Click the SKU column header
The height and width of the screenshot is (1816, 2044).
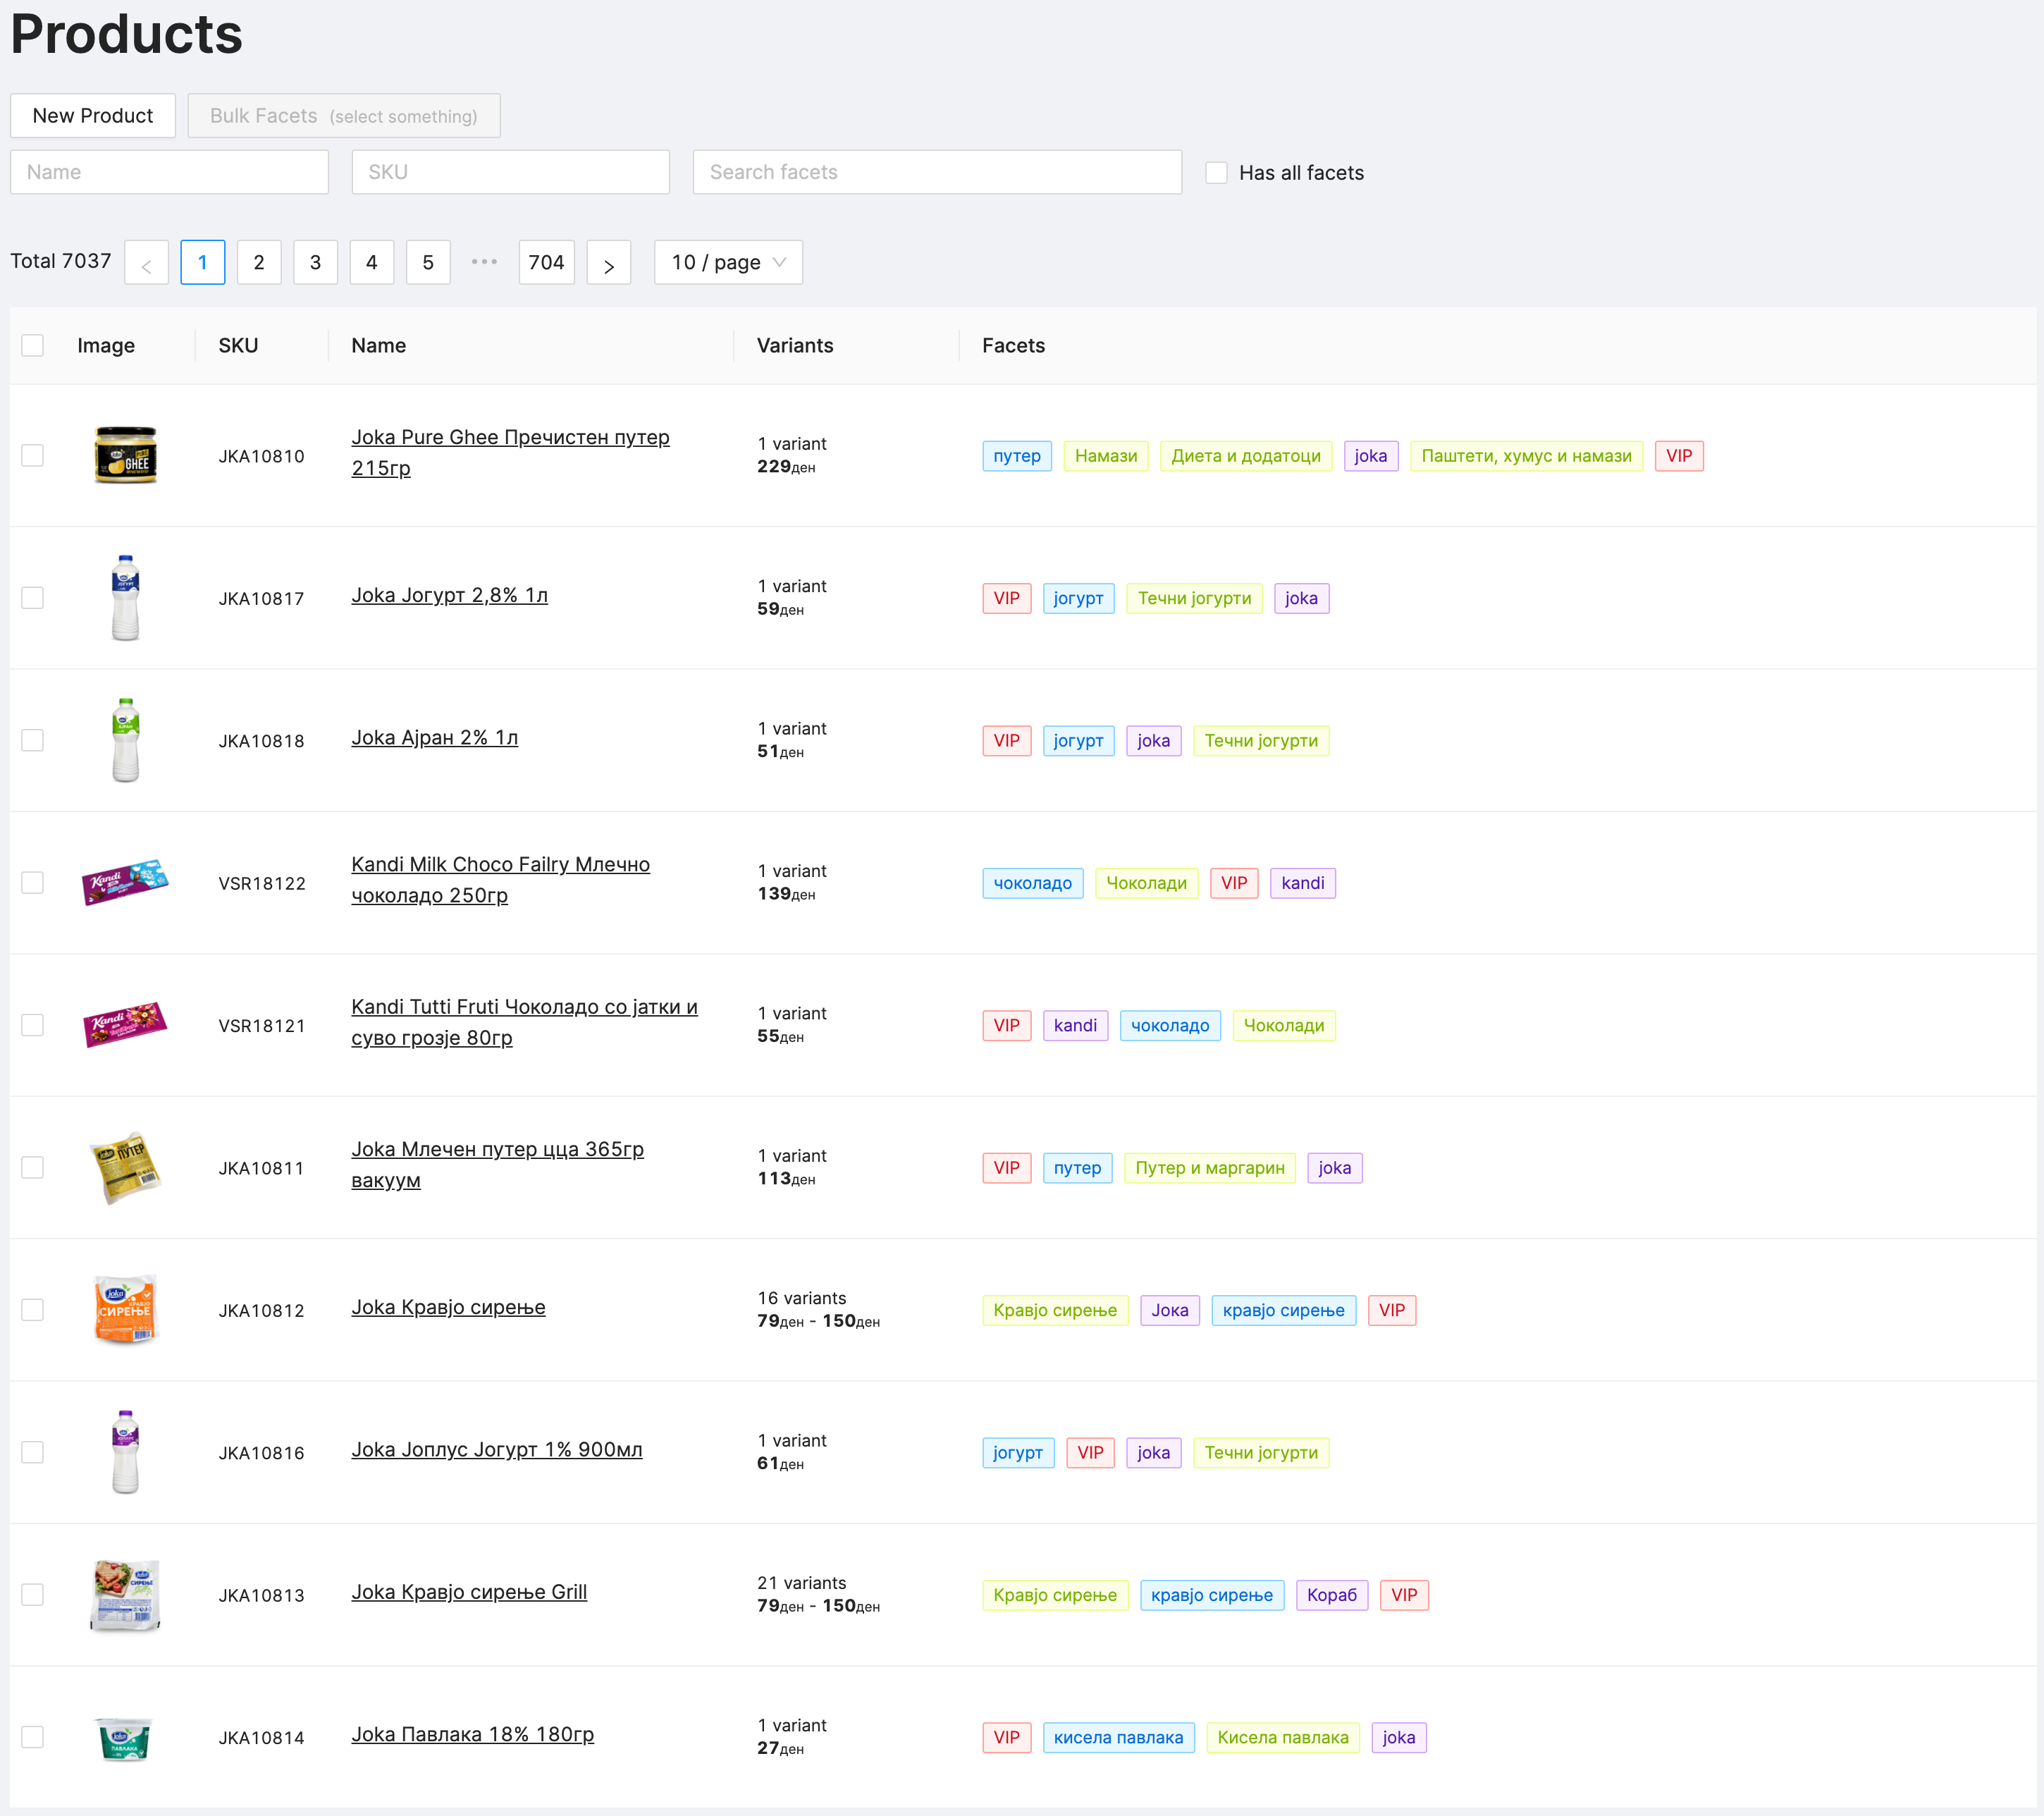238,345
